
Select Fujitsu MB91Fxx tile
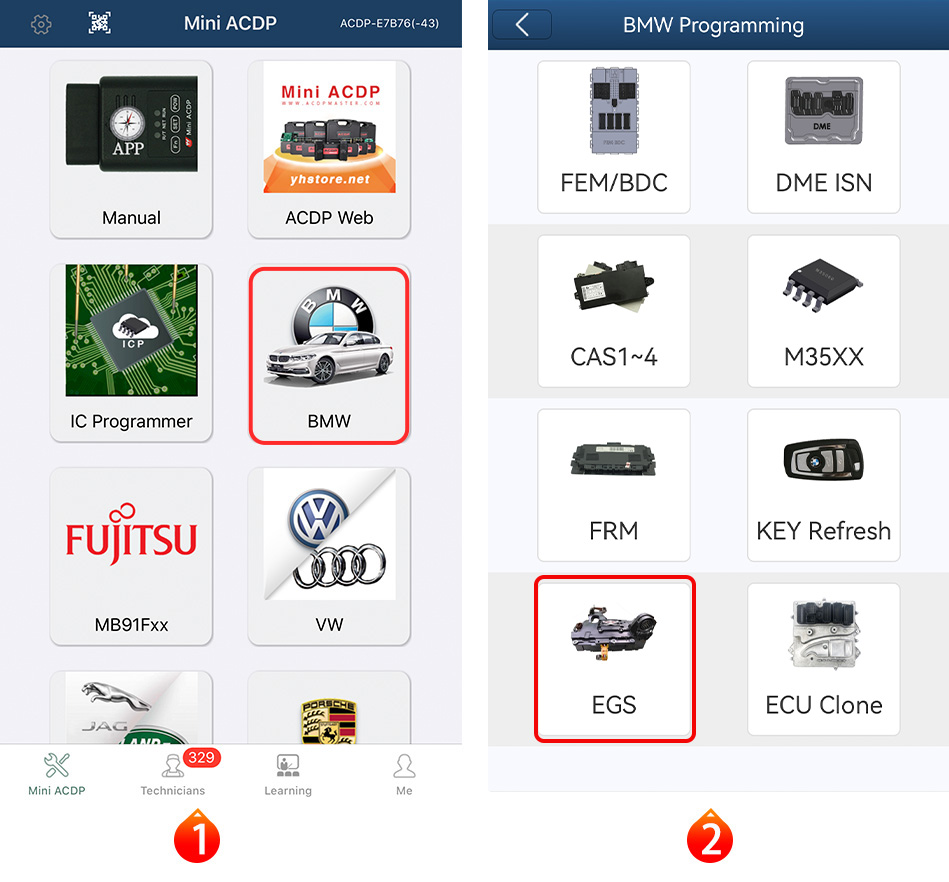tap(131, 556)
